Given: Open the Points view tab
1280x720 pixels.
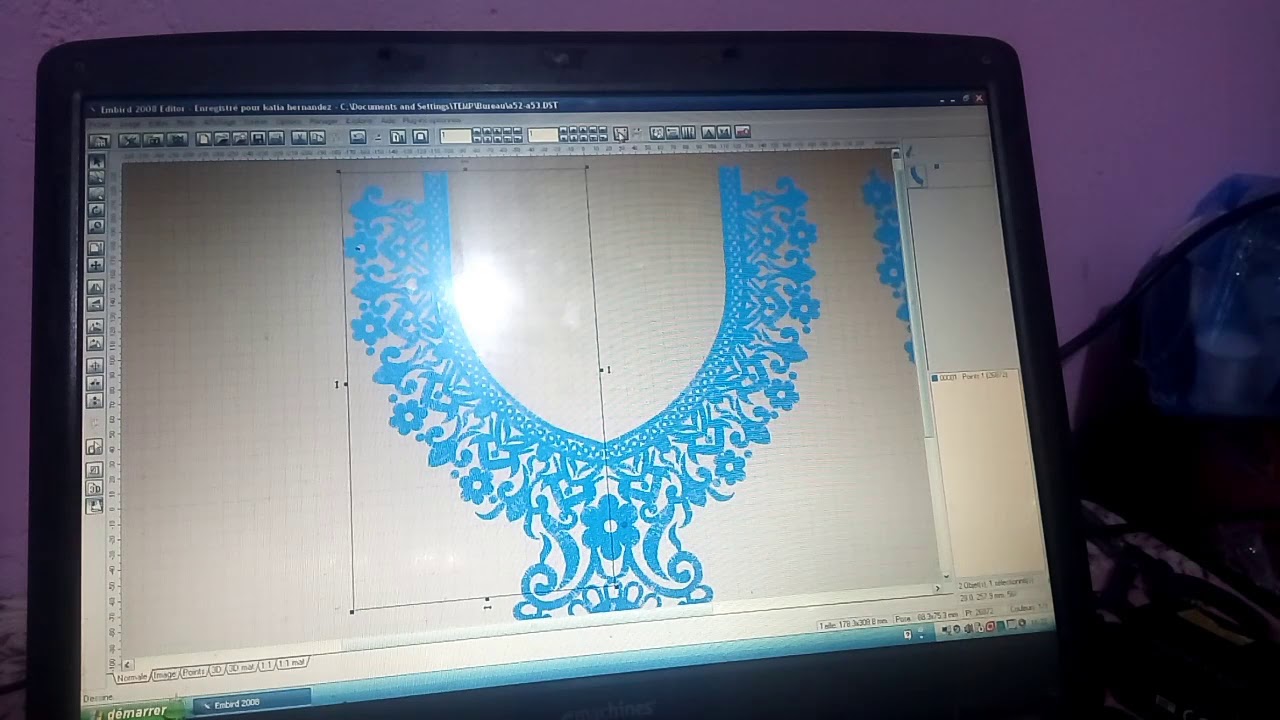Looking at the screenshot, I should pos(194,672).
